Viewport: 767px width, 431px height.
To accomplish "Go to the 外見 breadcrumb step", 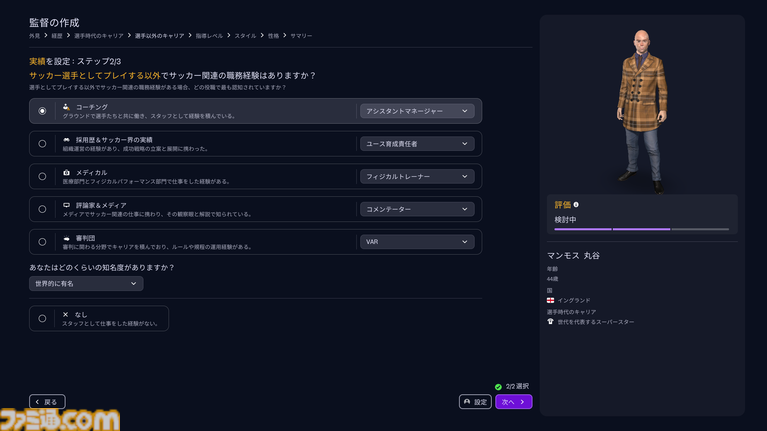I will (35, 35).
